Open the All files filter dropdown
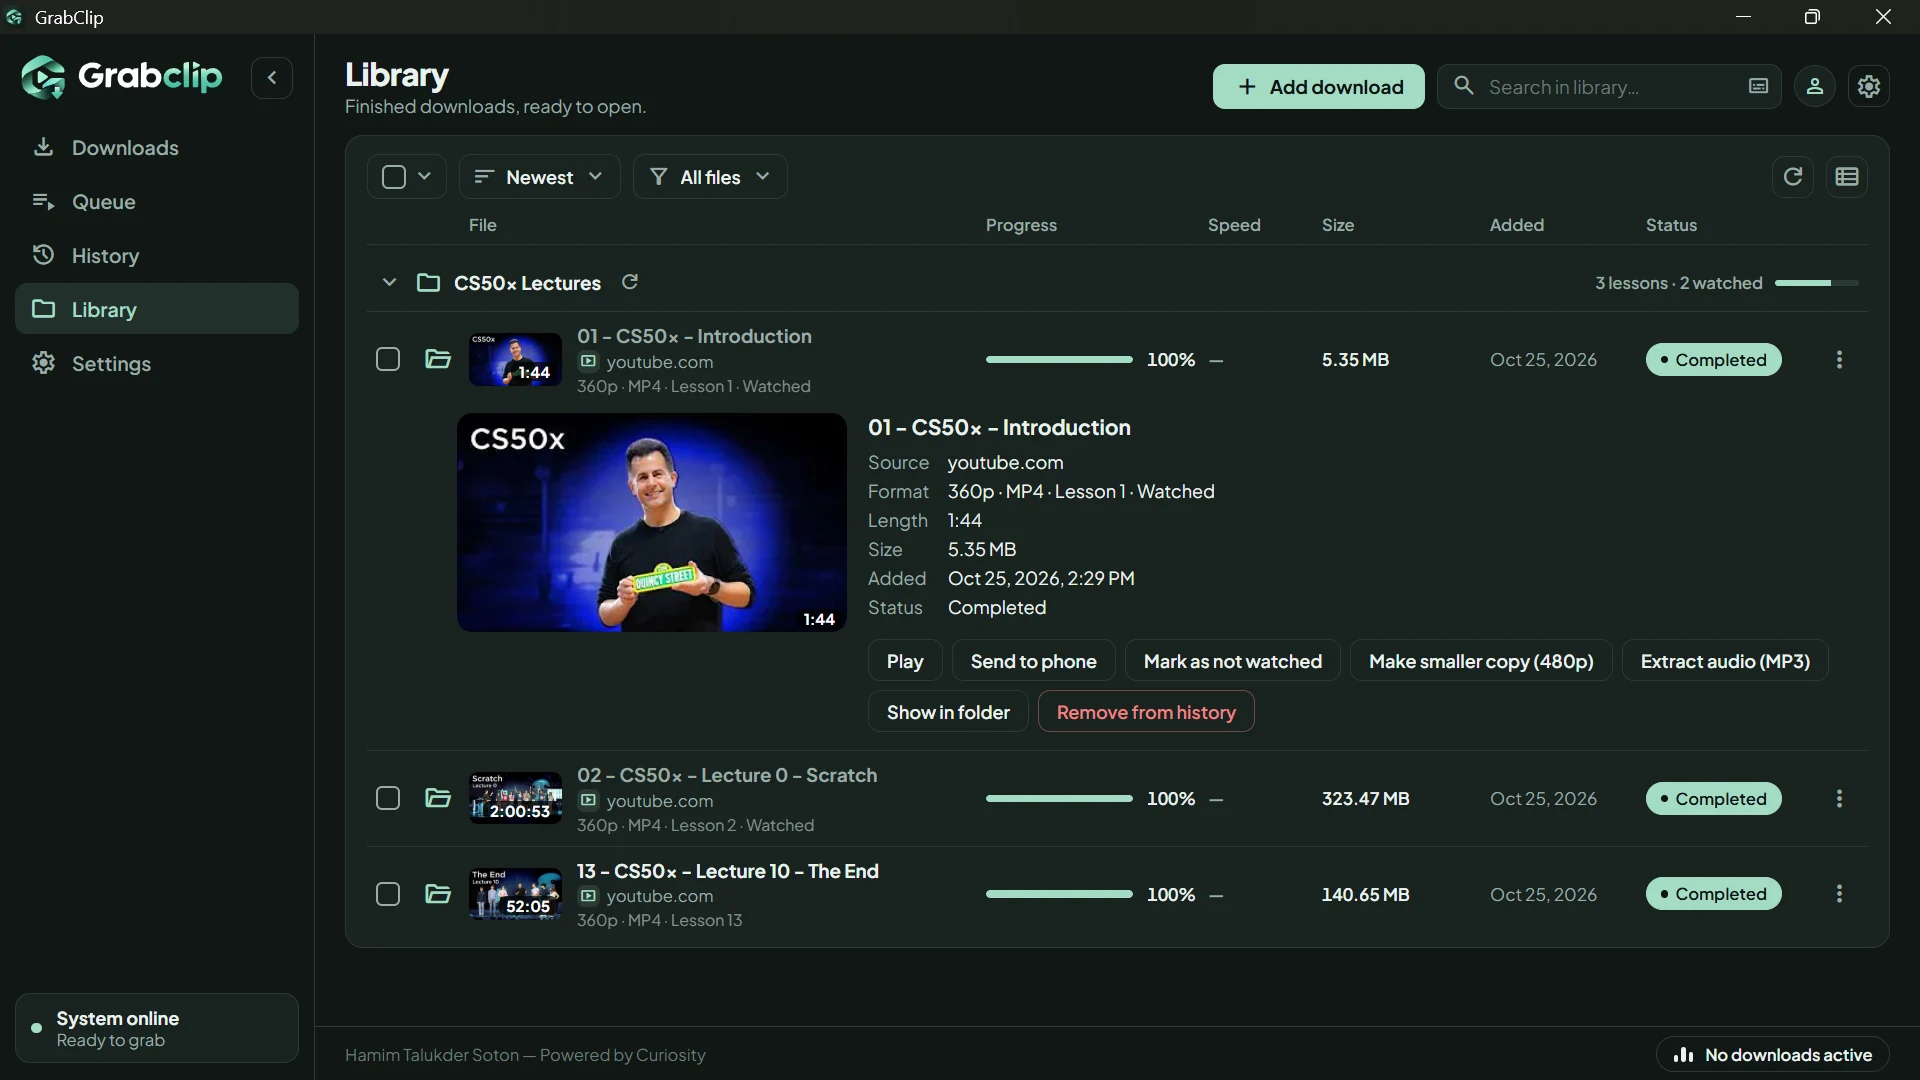Viewport: 1920px width, 1080px height. tap(710, 177)
